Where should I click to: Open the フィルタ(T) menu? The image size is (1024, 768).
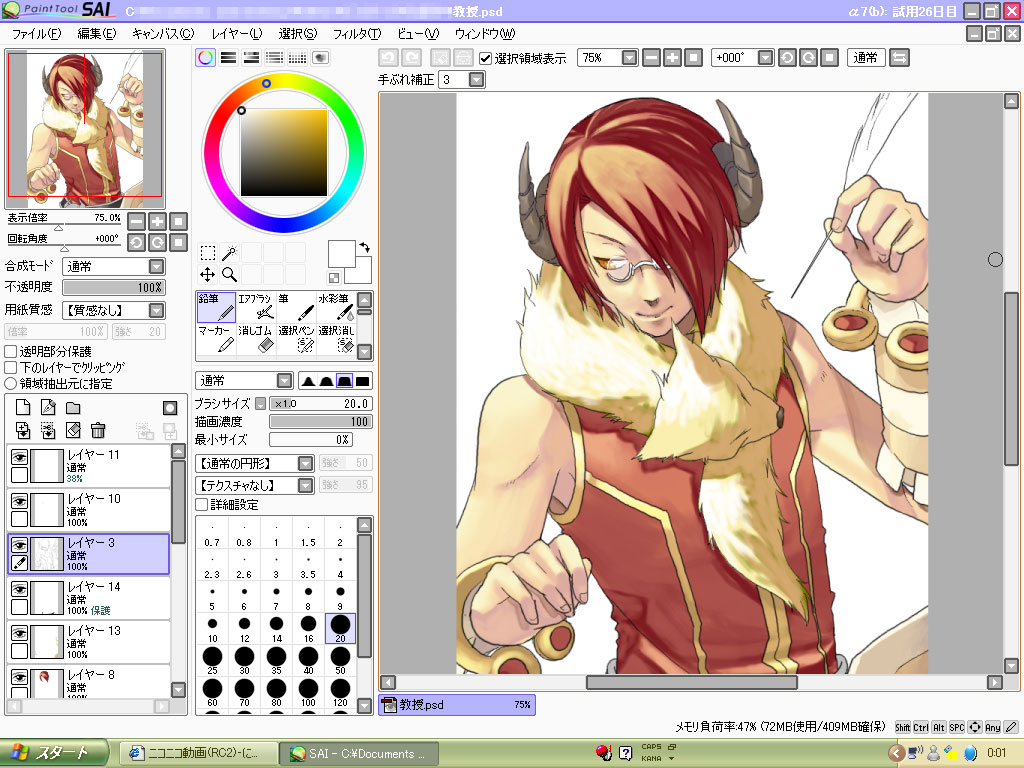pyautogui.click(x=357, y=34)
